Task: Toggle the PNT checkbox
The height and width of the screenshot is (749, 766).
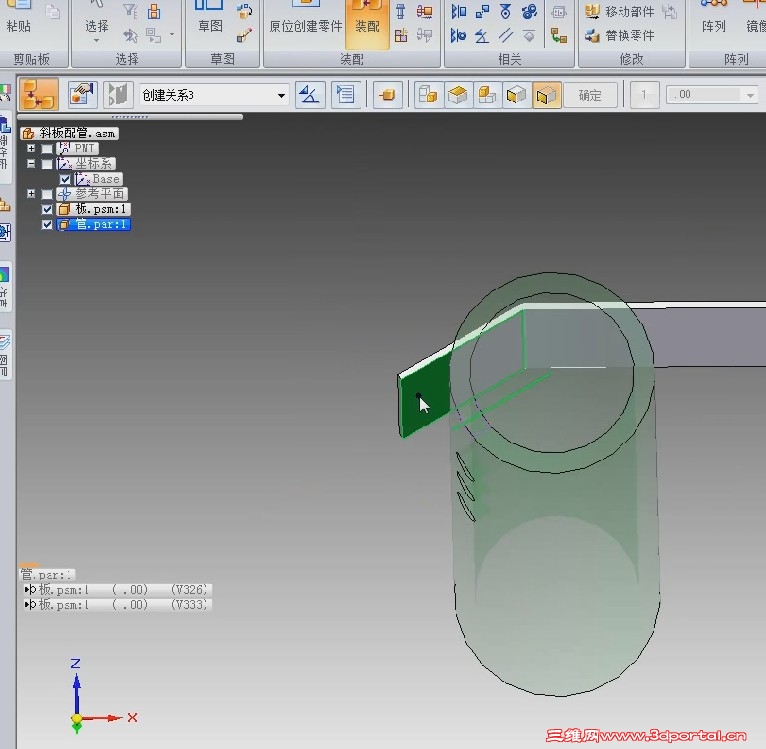Action: click(x=47, y=149)
